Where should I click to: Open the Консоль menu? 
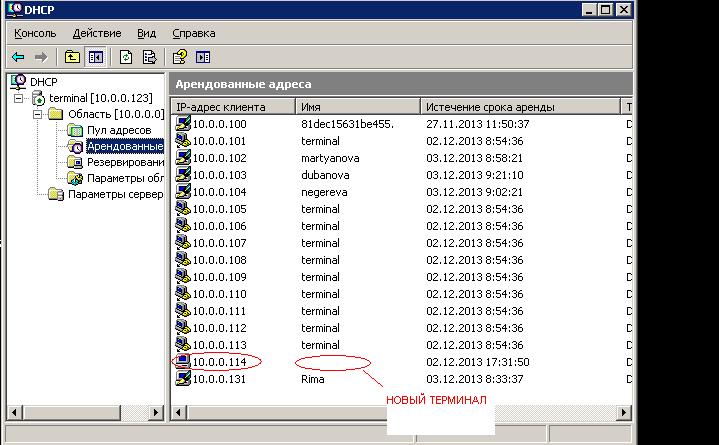[35, 33]
